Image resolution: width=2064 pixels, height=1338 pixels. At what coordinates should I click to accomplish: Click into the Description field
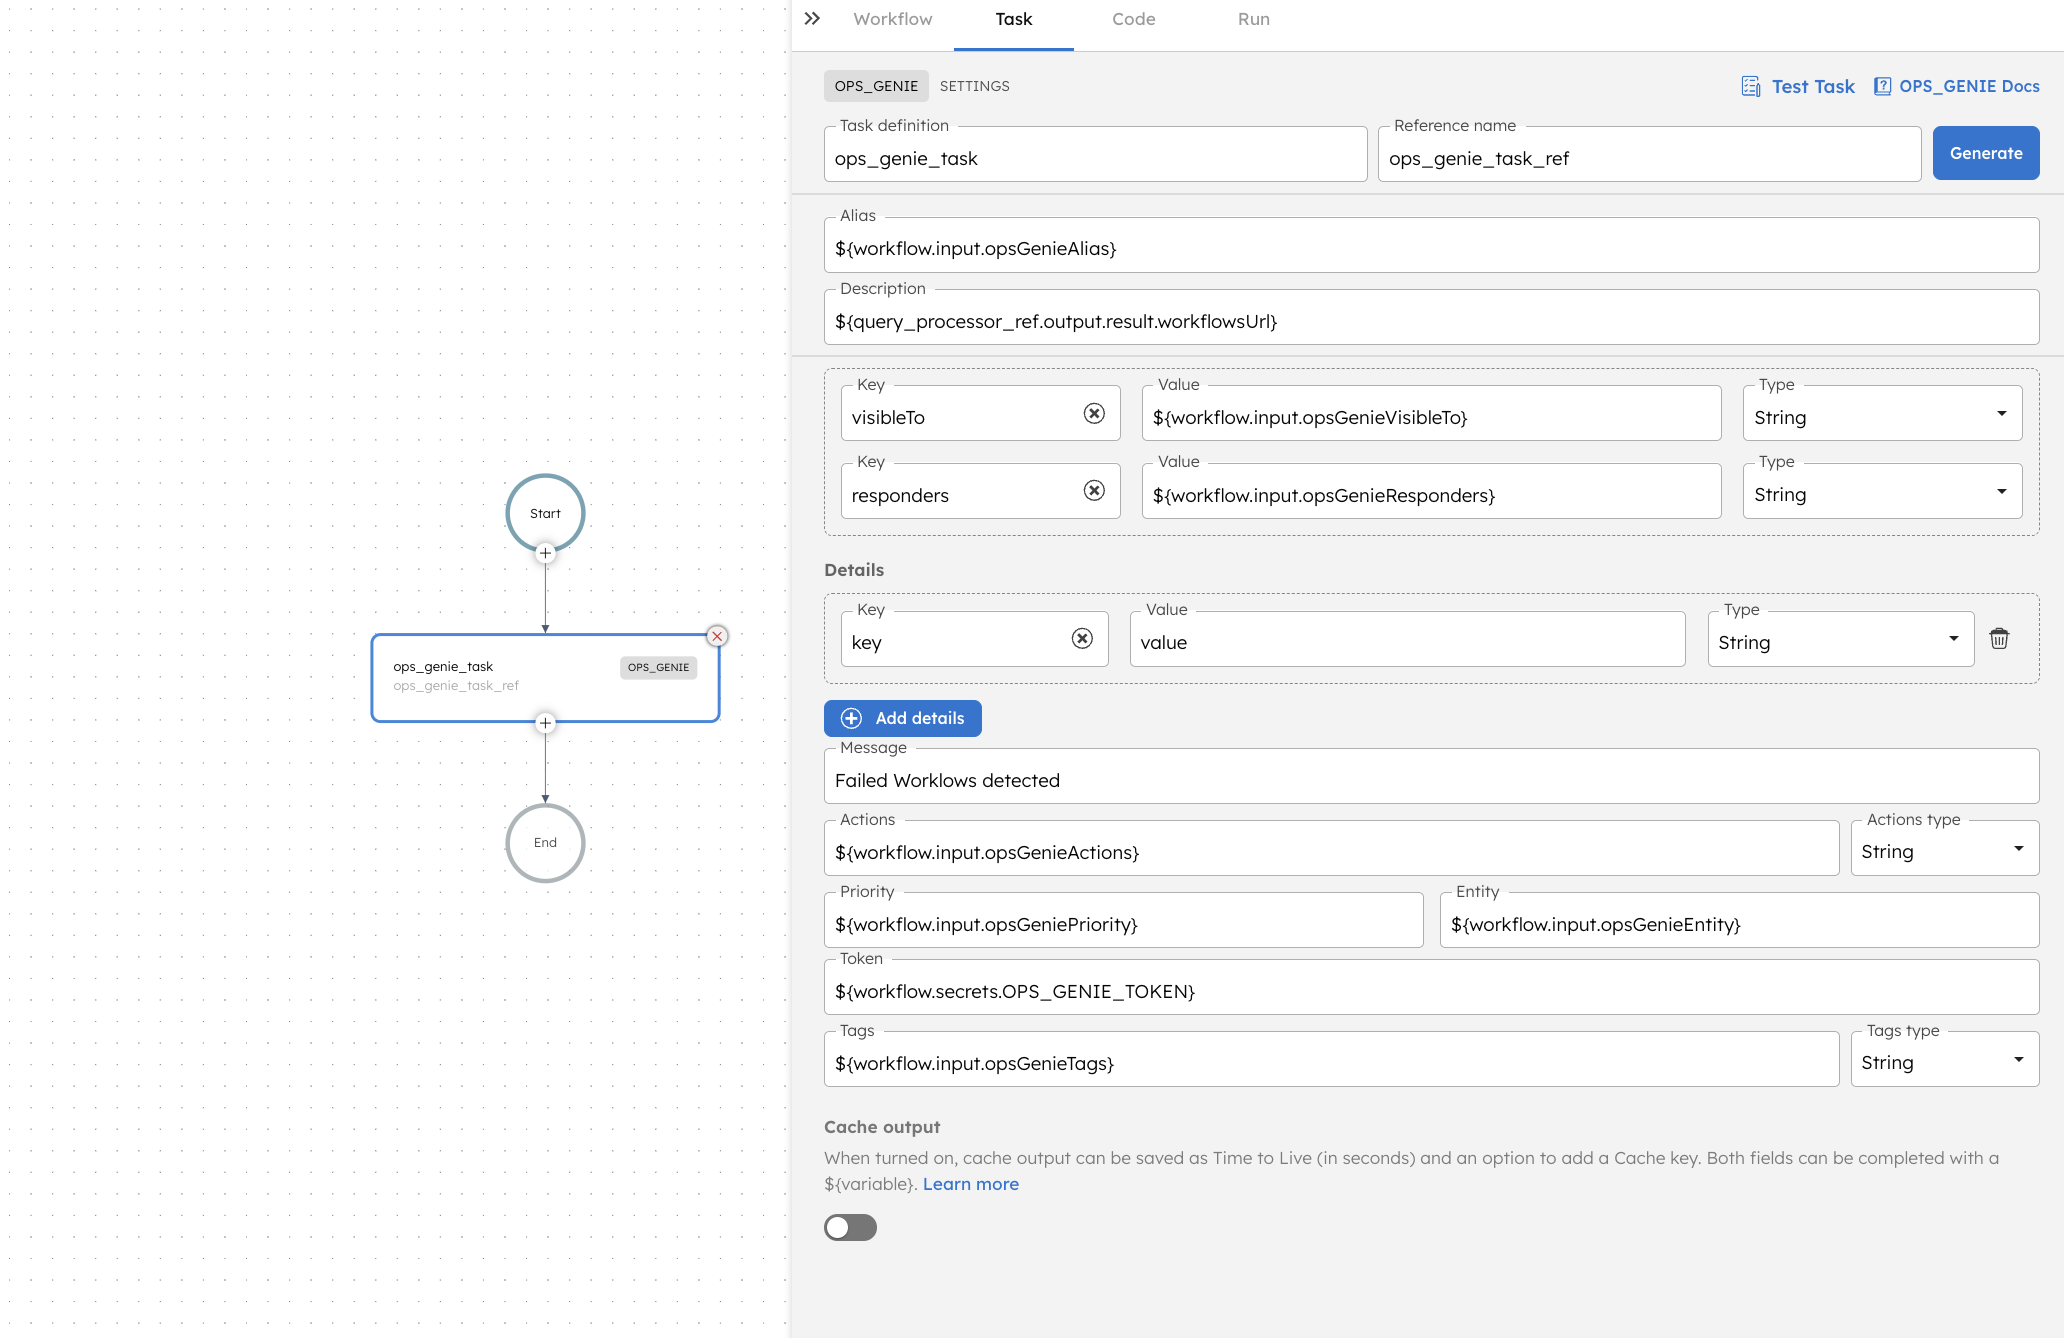1431,317
